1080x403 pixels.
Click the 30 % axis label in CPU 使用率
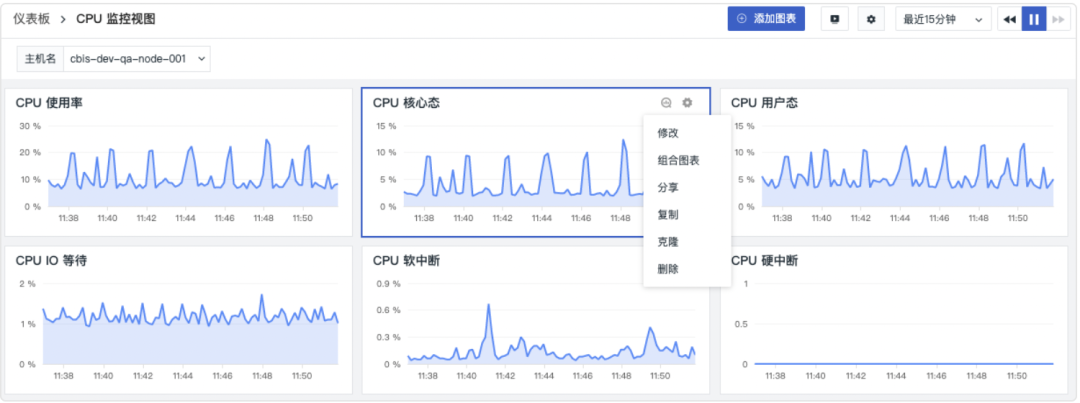tap(30, 126)
